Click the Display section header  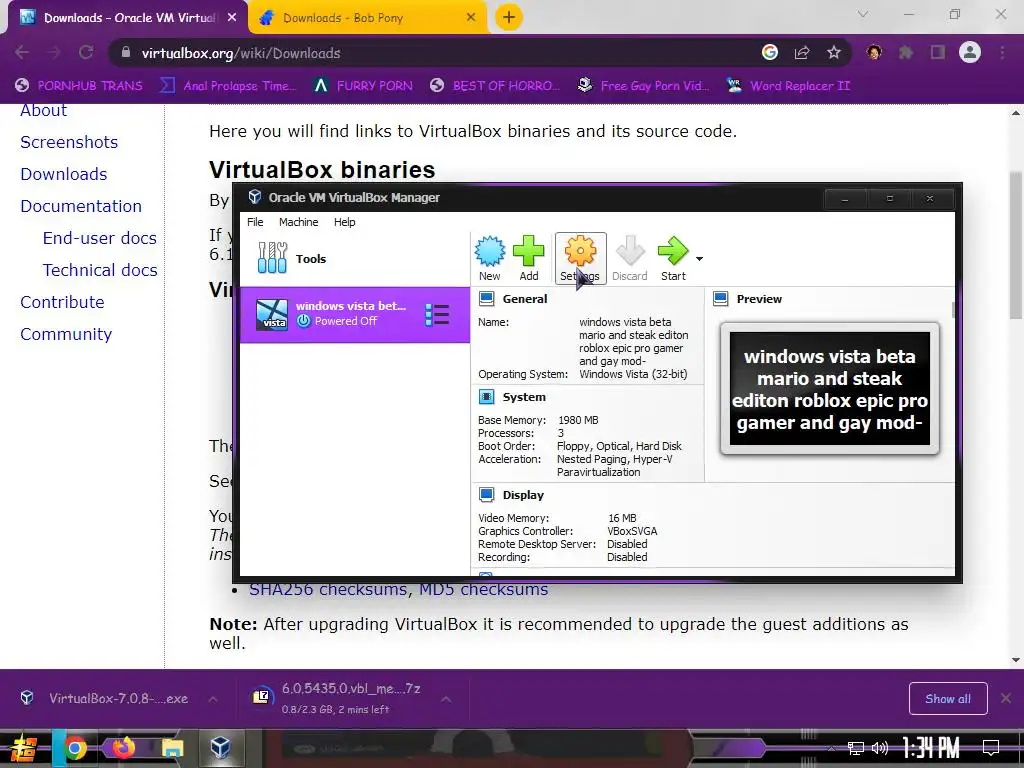click(x=523, y=495)
